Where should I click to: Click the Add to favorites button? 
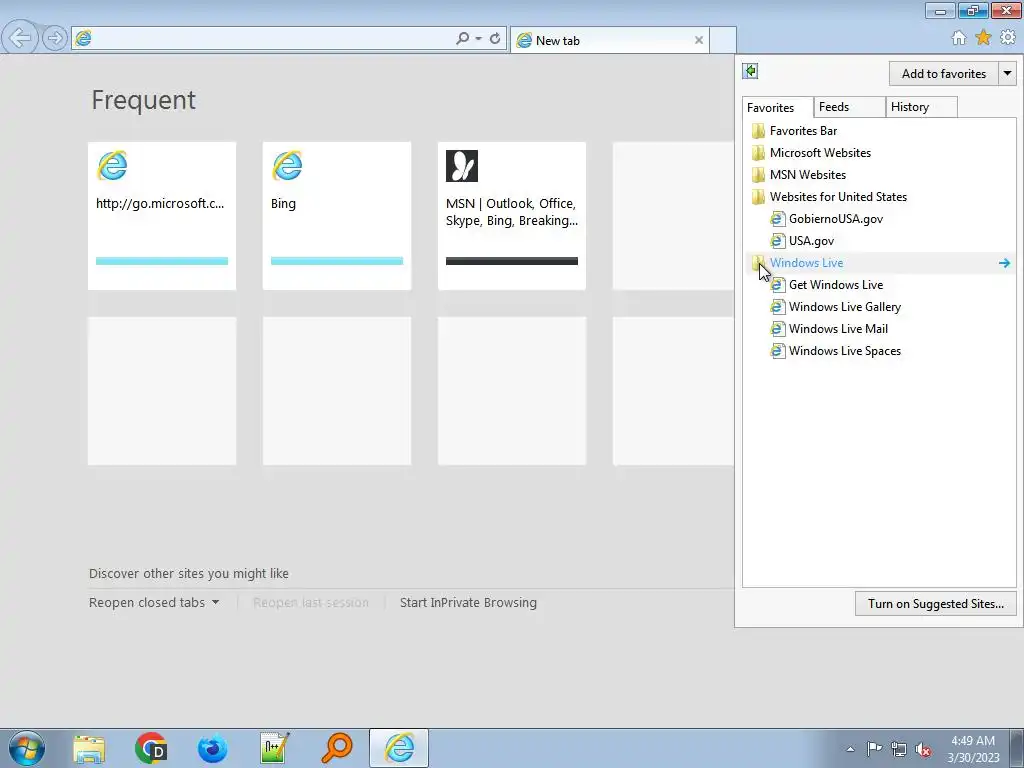[944, 74]
